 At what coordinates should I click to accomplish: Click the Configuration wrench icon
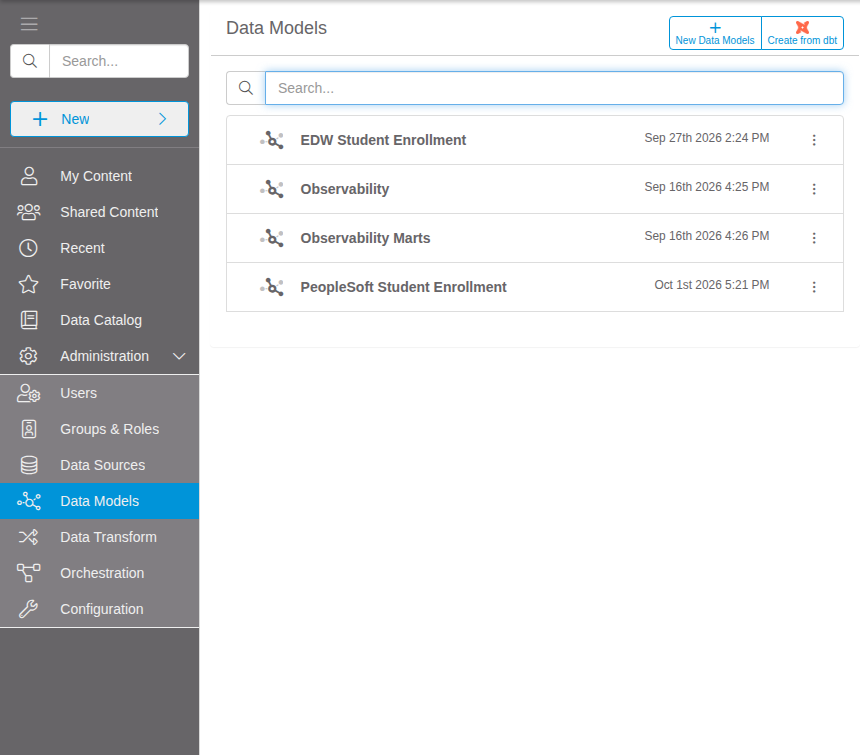[x=29, y=609]
